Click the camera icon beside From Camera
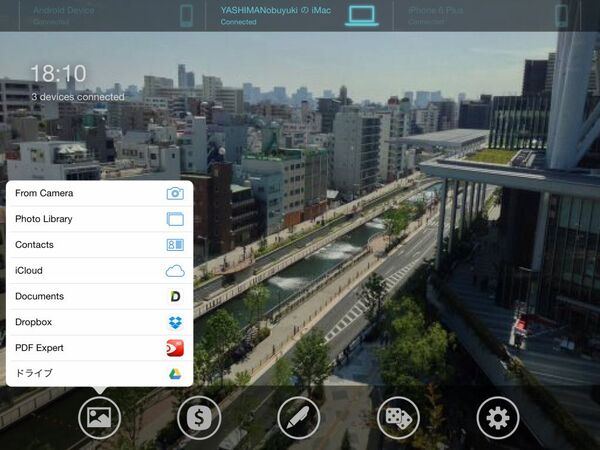The height and width of the screenshot is (450, 600). (x=175, y=193)
